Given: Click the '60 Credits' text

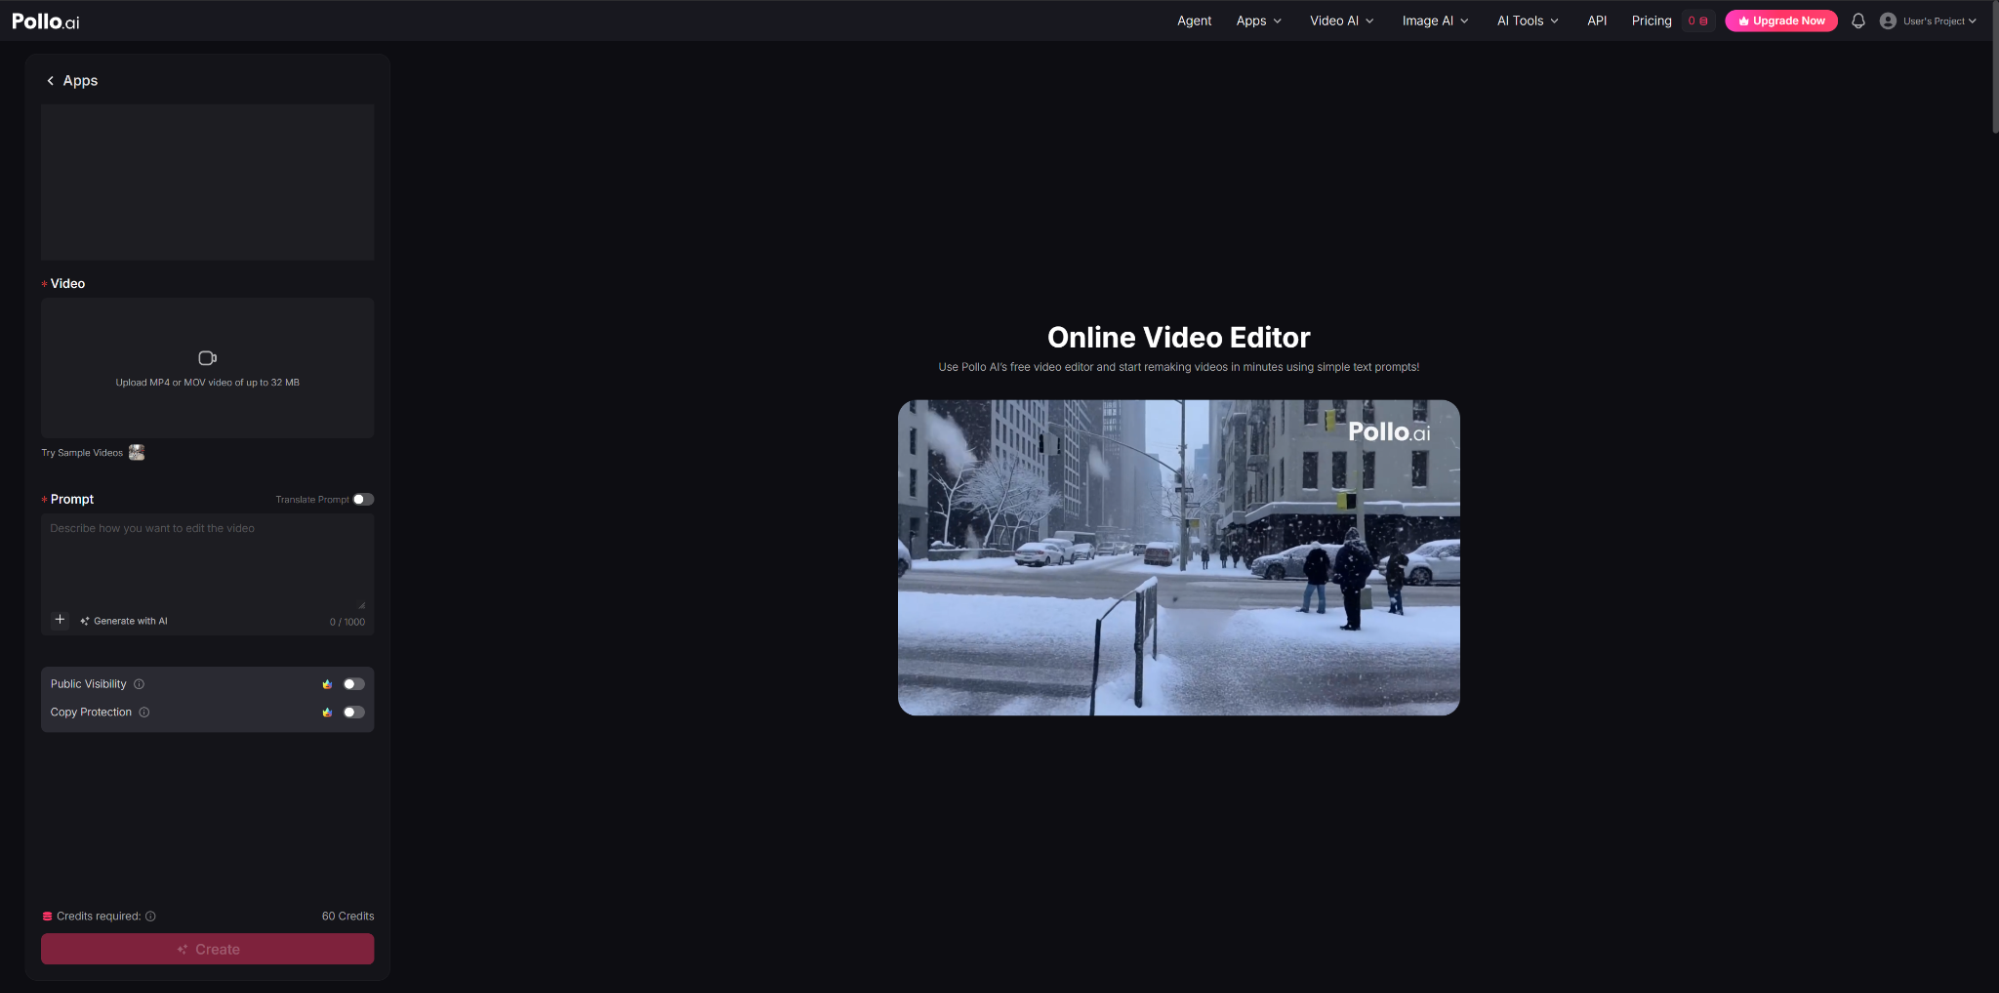Looking at the screenshot, I should tap(348, 916).
